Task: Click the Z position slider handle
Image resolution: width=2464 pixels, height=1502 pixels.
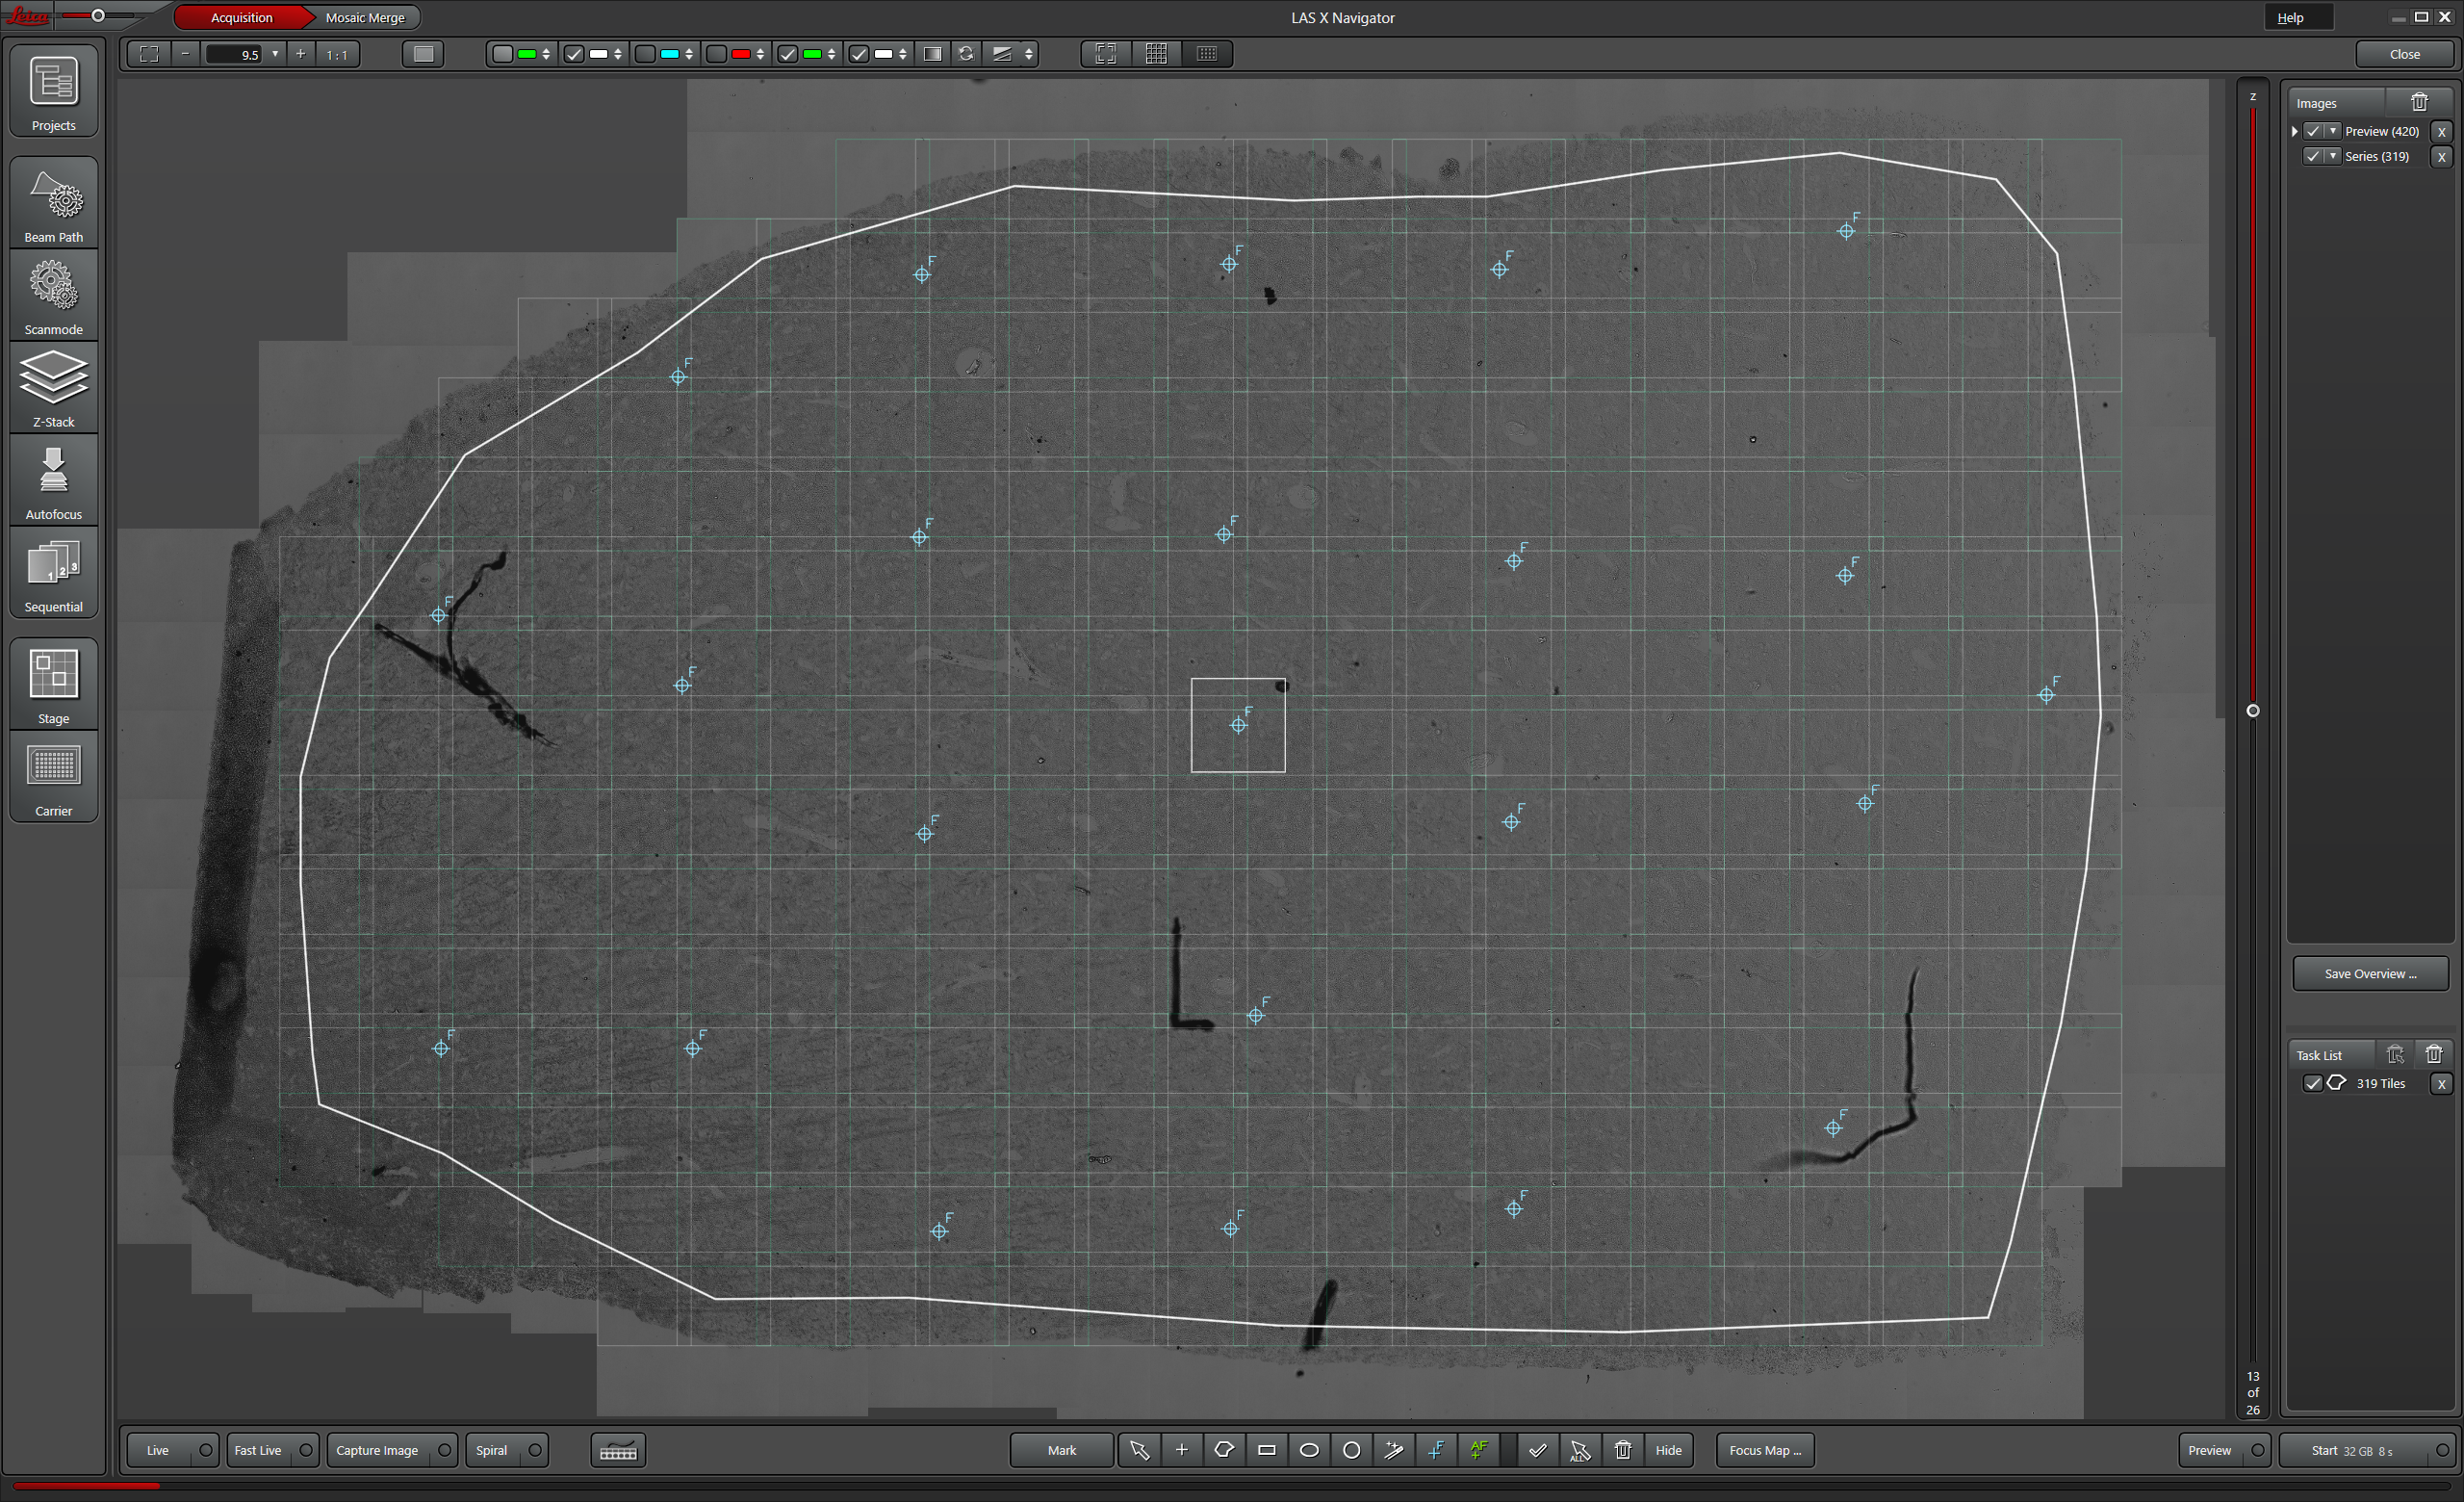Action: pos(2253,711)
